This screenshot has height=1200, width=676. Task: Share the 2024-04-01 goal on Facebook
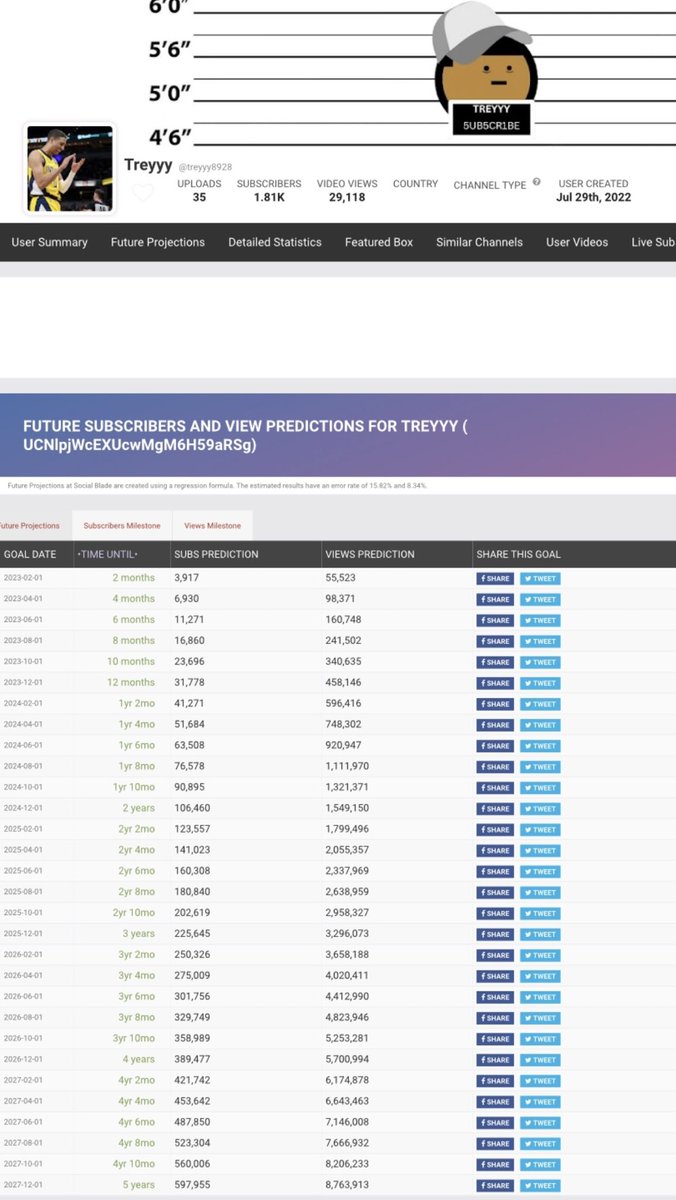(x=495, y=725)
